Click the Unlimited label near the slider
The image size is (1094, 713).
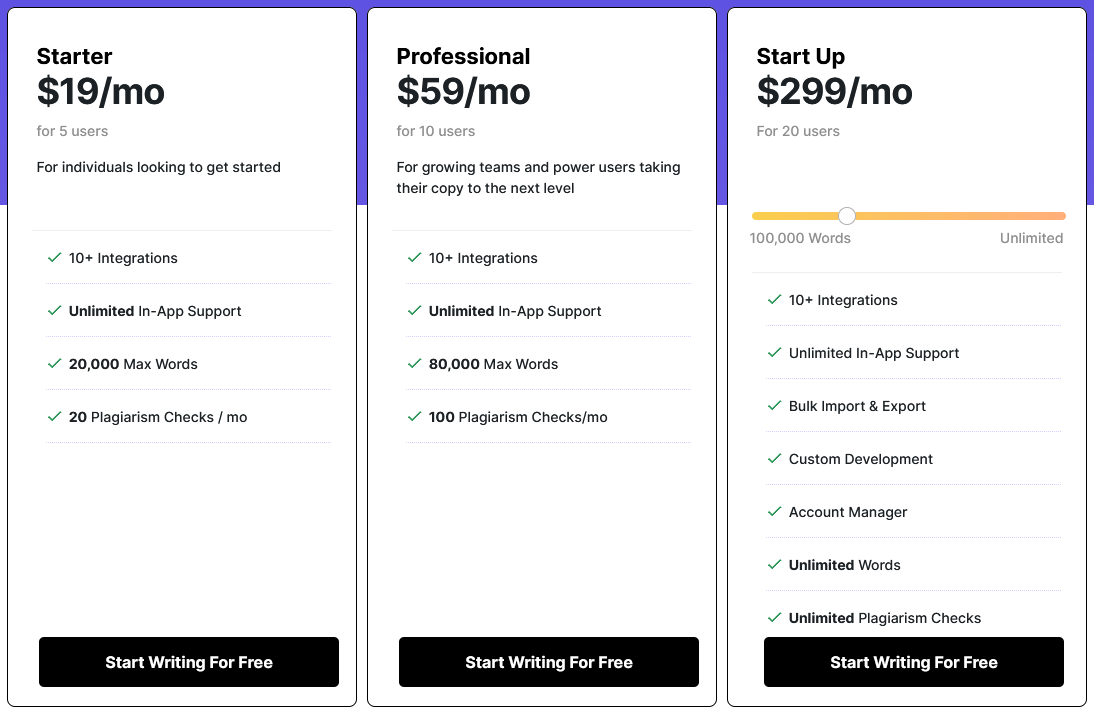(1031, 238)
